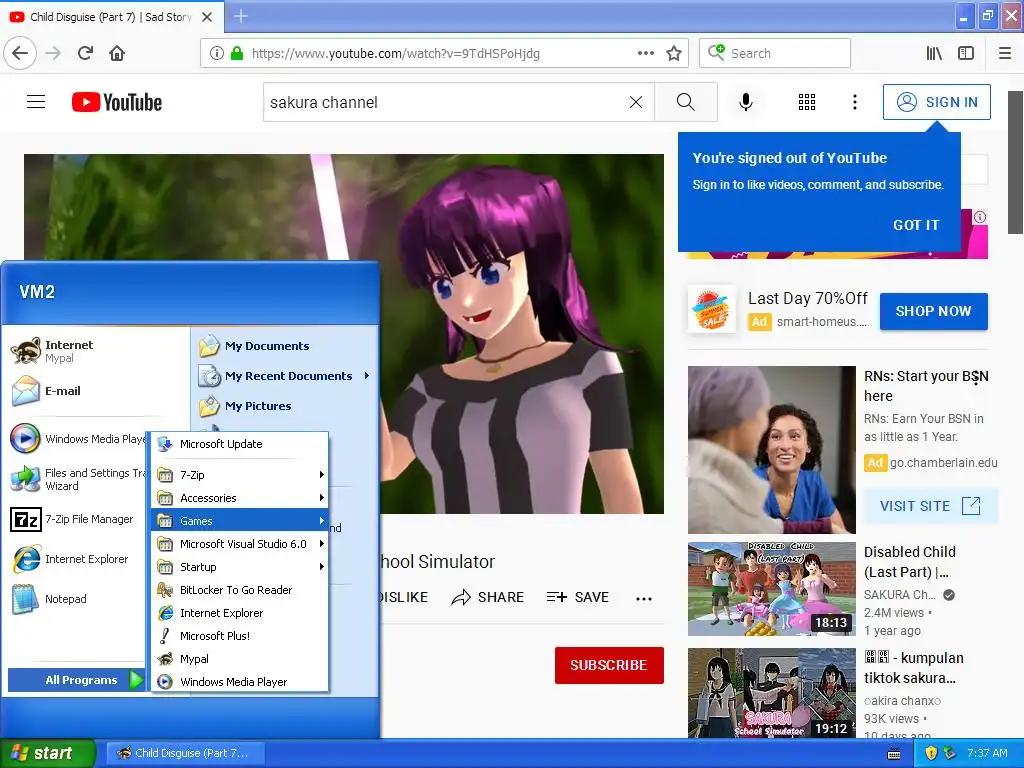
Task: Click the security shield tray icon
Action: point(931,753)
